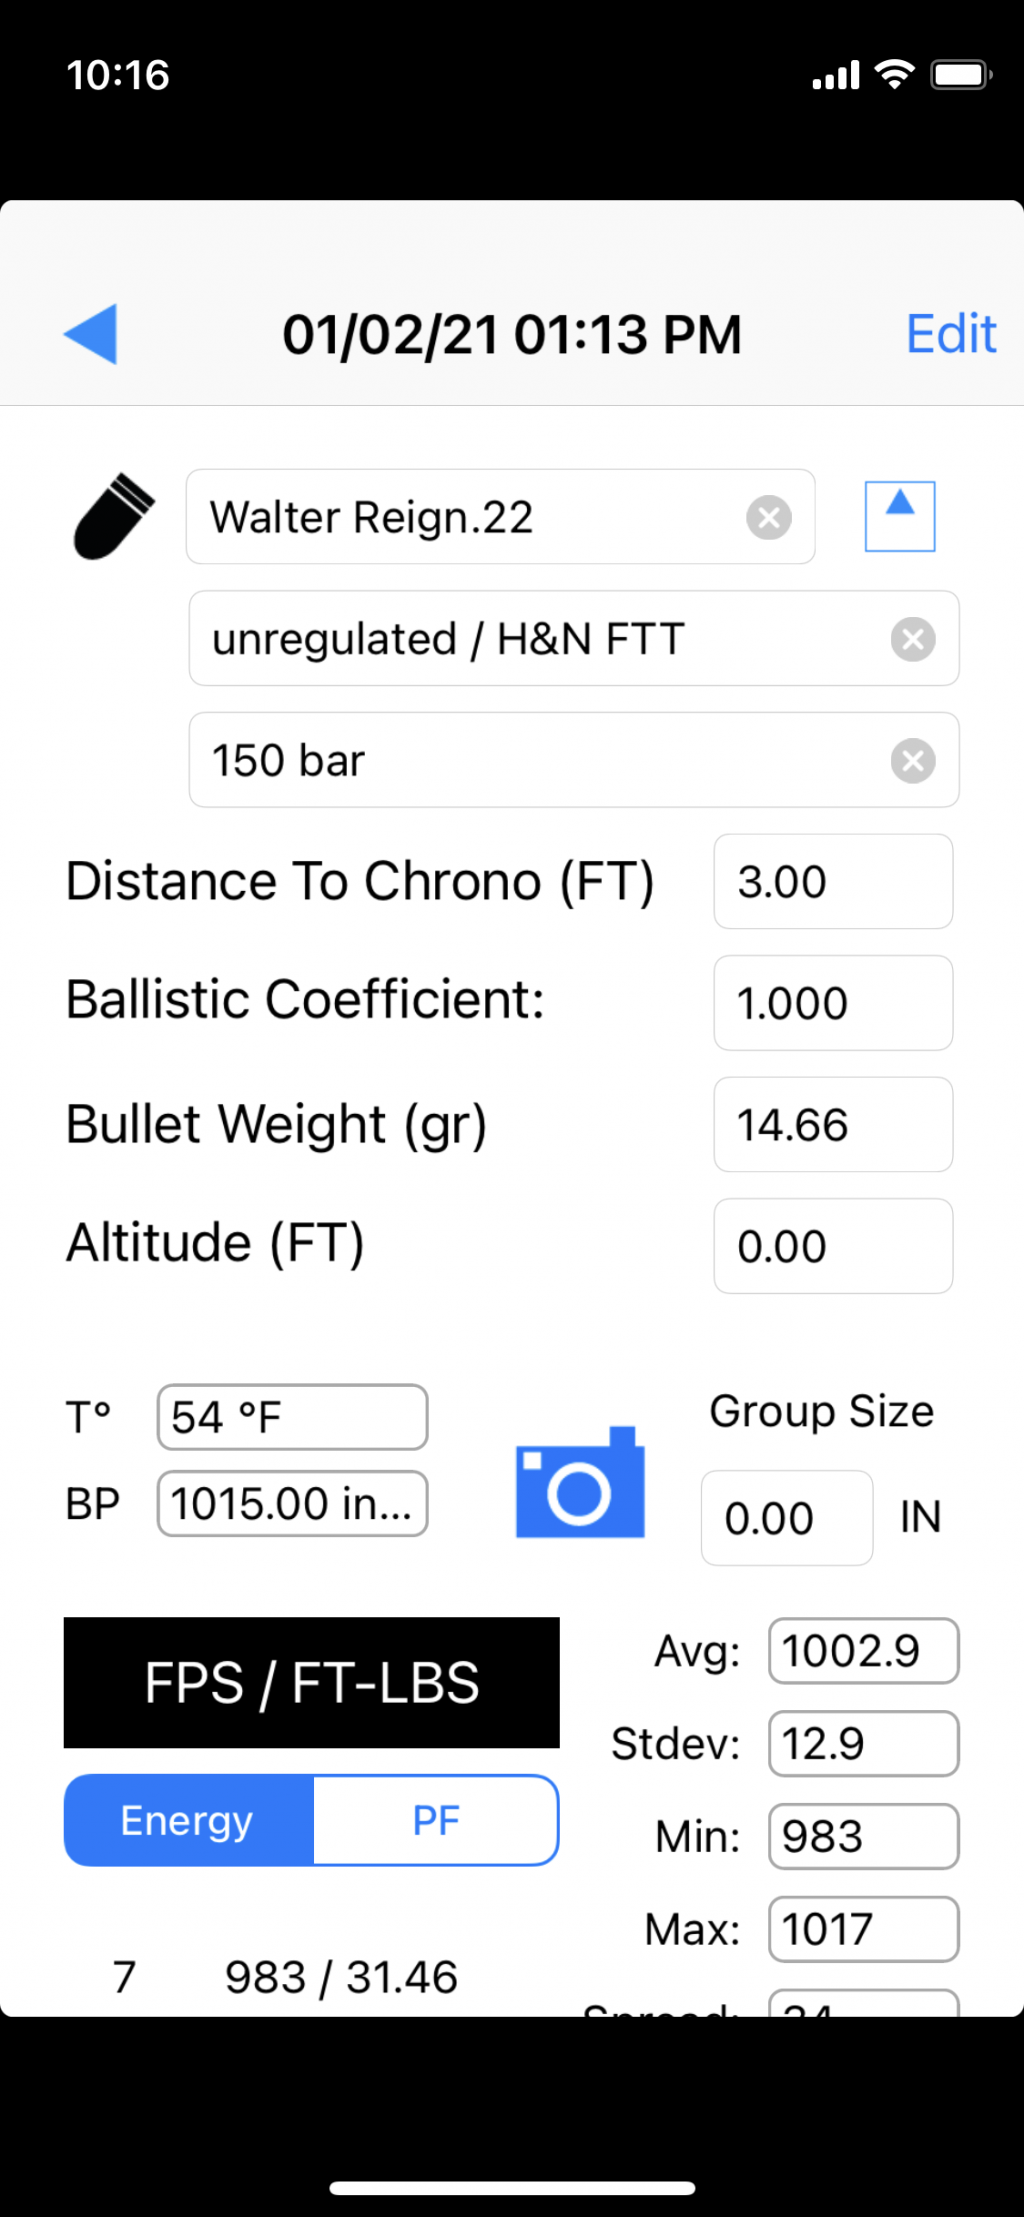Screen dimensions: 1024x2217
Task: Edit the Distance To Chrono value
Action: click(x=833, y=882)
